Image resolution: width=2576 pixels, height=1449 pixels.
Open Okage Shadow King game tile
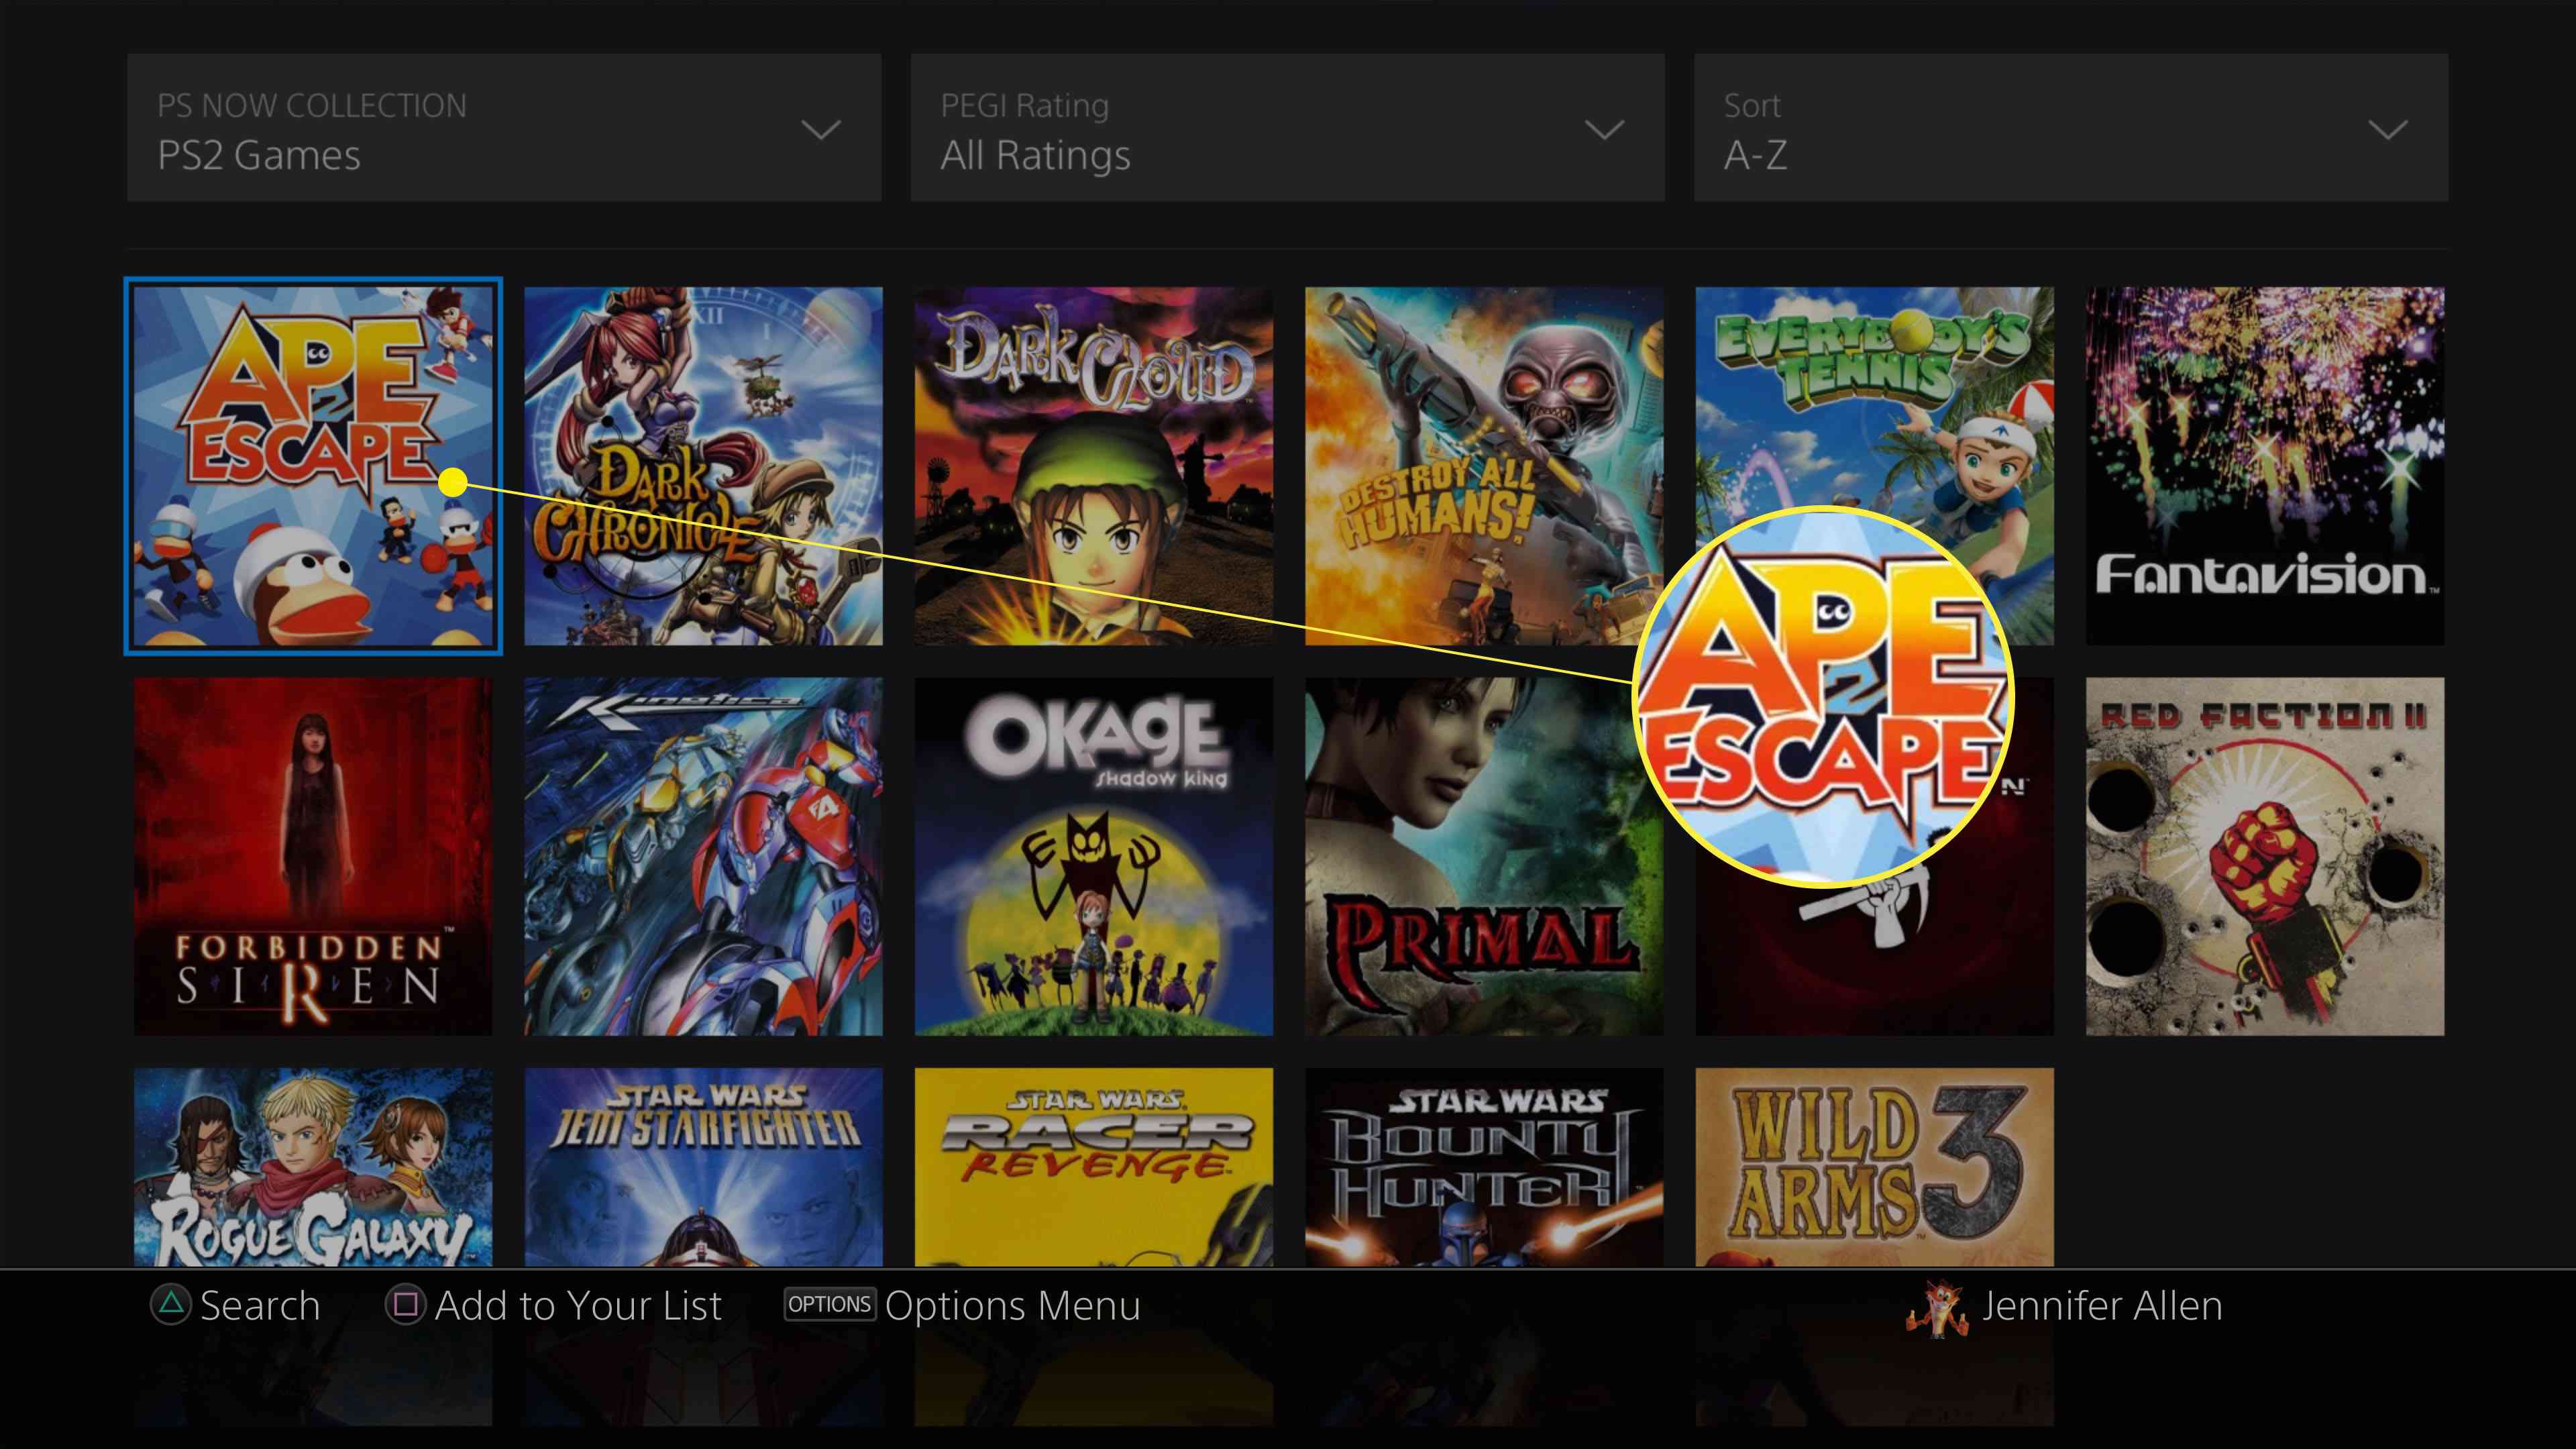pos(1094,856)
